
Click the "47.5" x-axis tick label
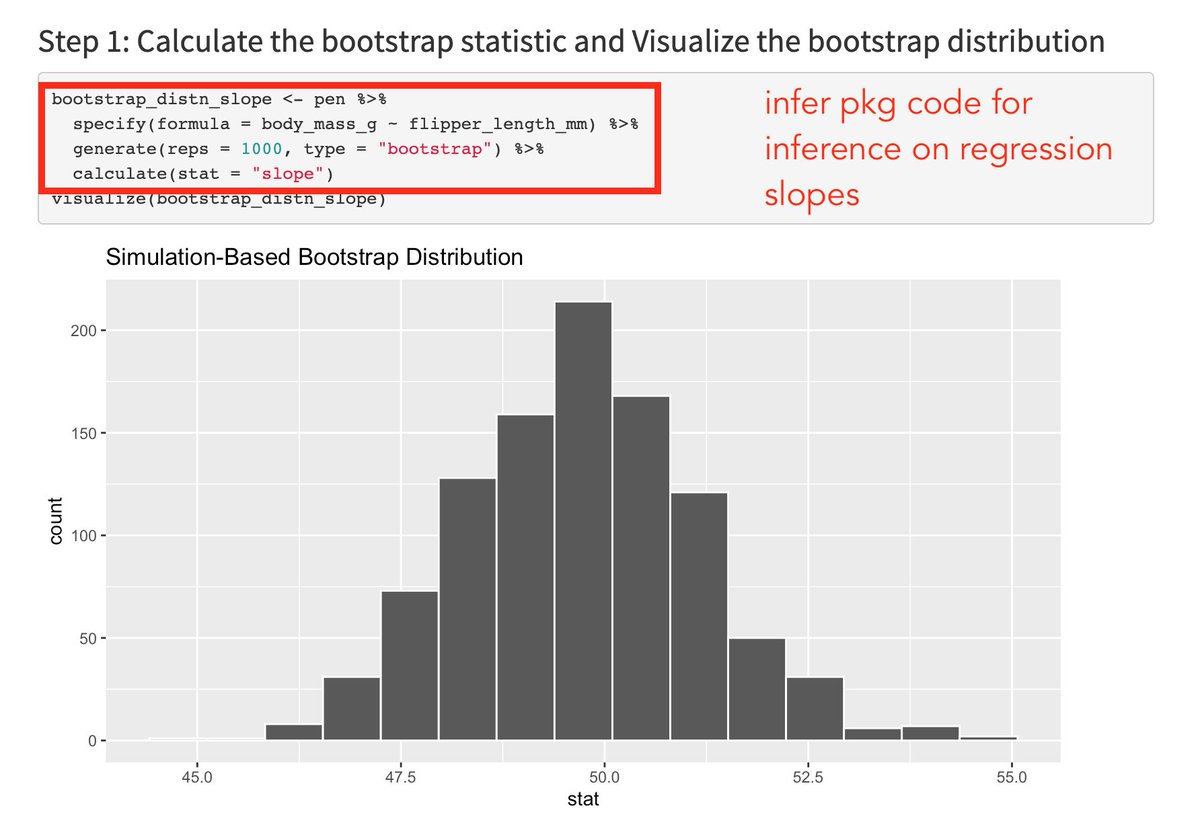[x=401, y=776]
